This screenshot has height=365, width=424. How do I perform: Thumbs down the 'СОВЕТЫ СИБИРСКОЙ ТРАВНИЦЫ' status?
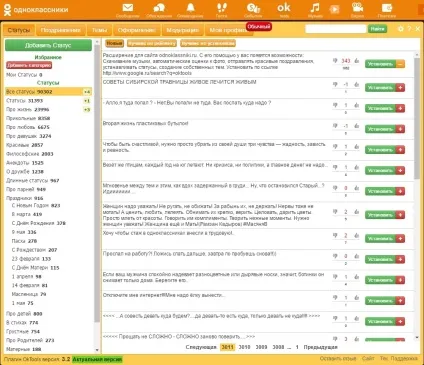tap(335, 85)
